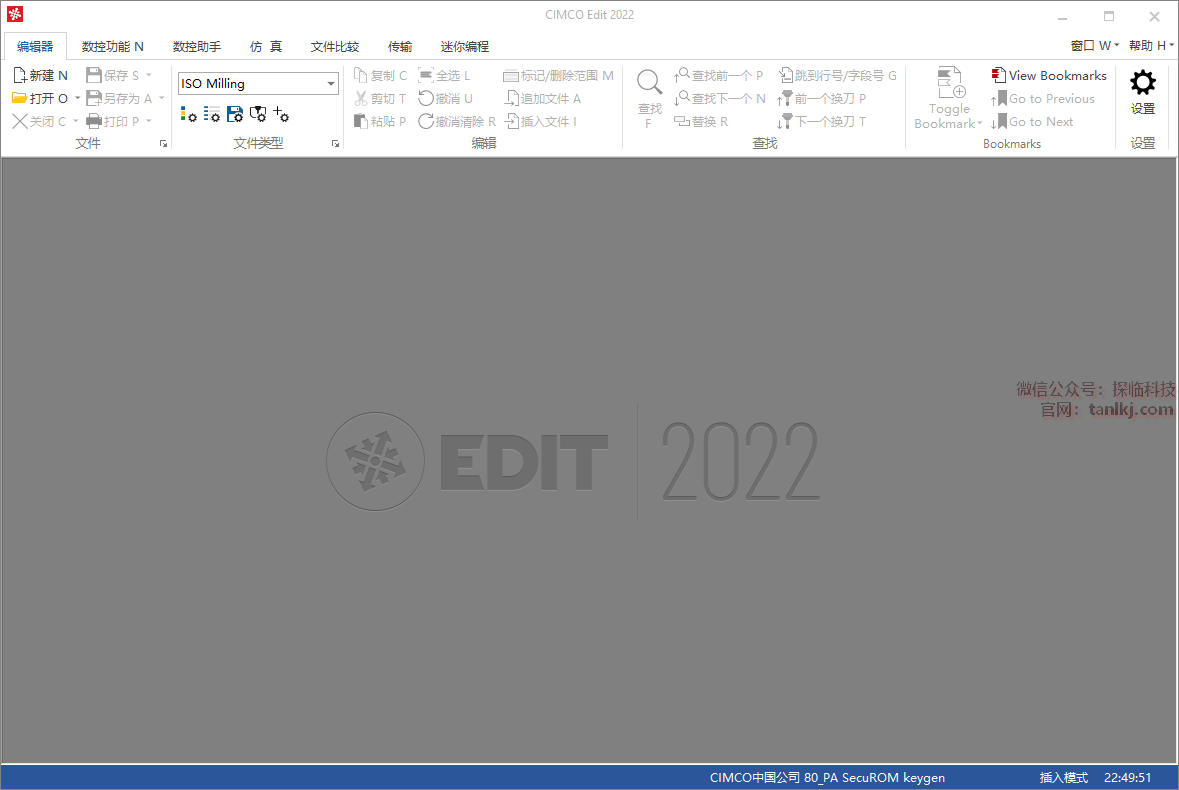Expand the 打印 P dropdown arrow
The width and height of the screenshot is (1179, 790).
149,121
